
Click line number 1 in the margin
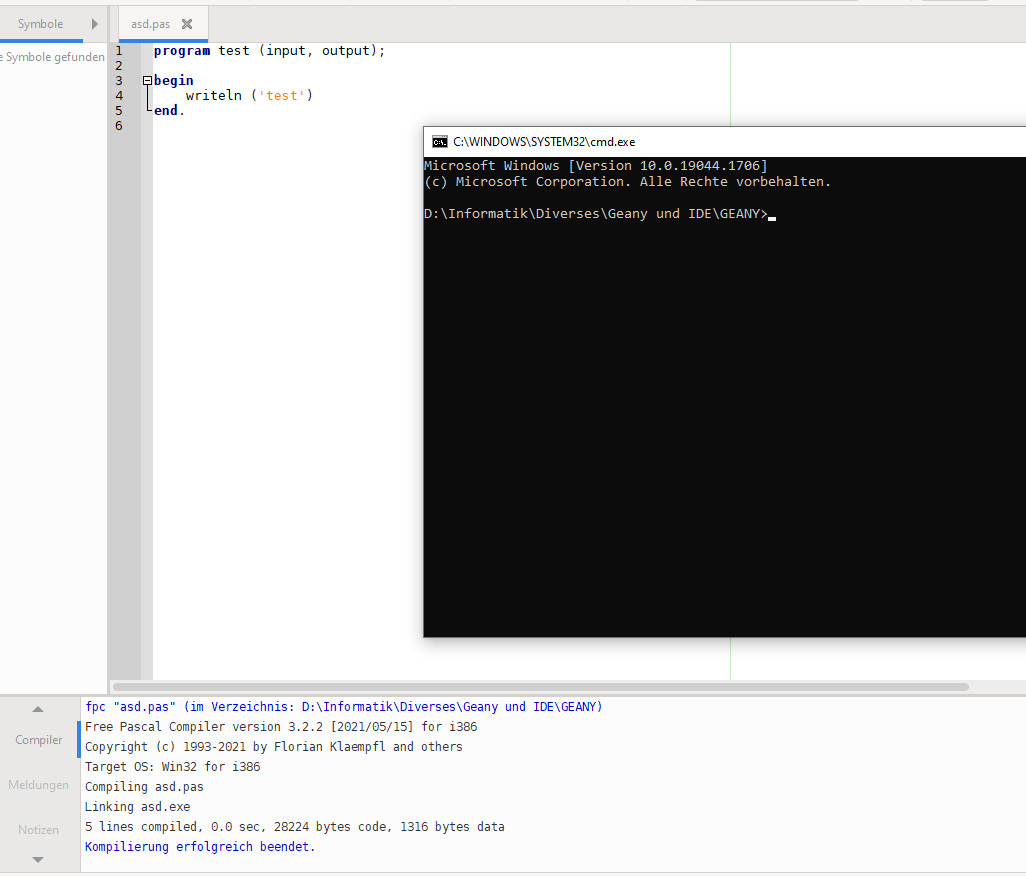[119, 50]
